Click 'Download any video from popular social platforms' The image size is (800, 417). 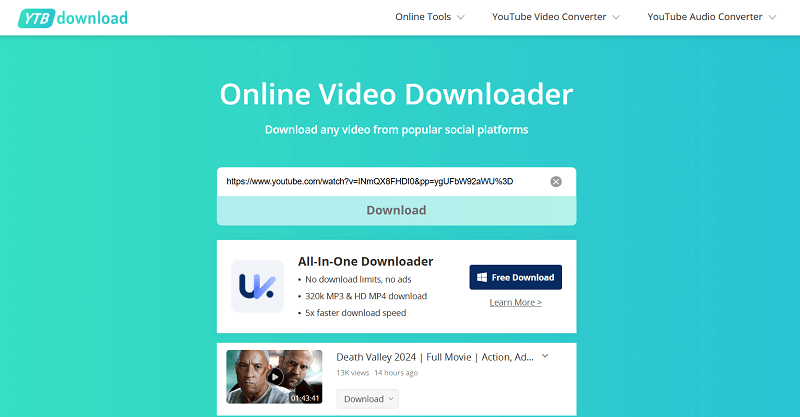(x=396, y=130)
